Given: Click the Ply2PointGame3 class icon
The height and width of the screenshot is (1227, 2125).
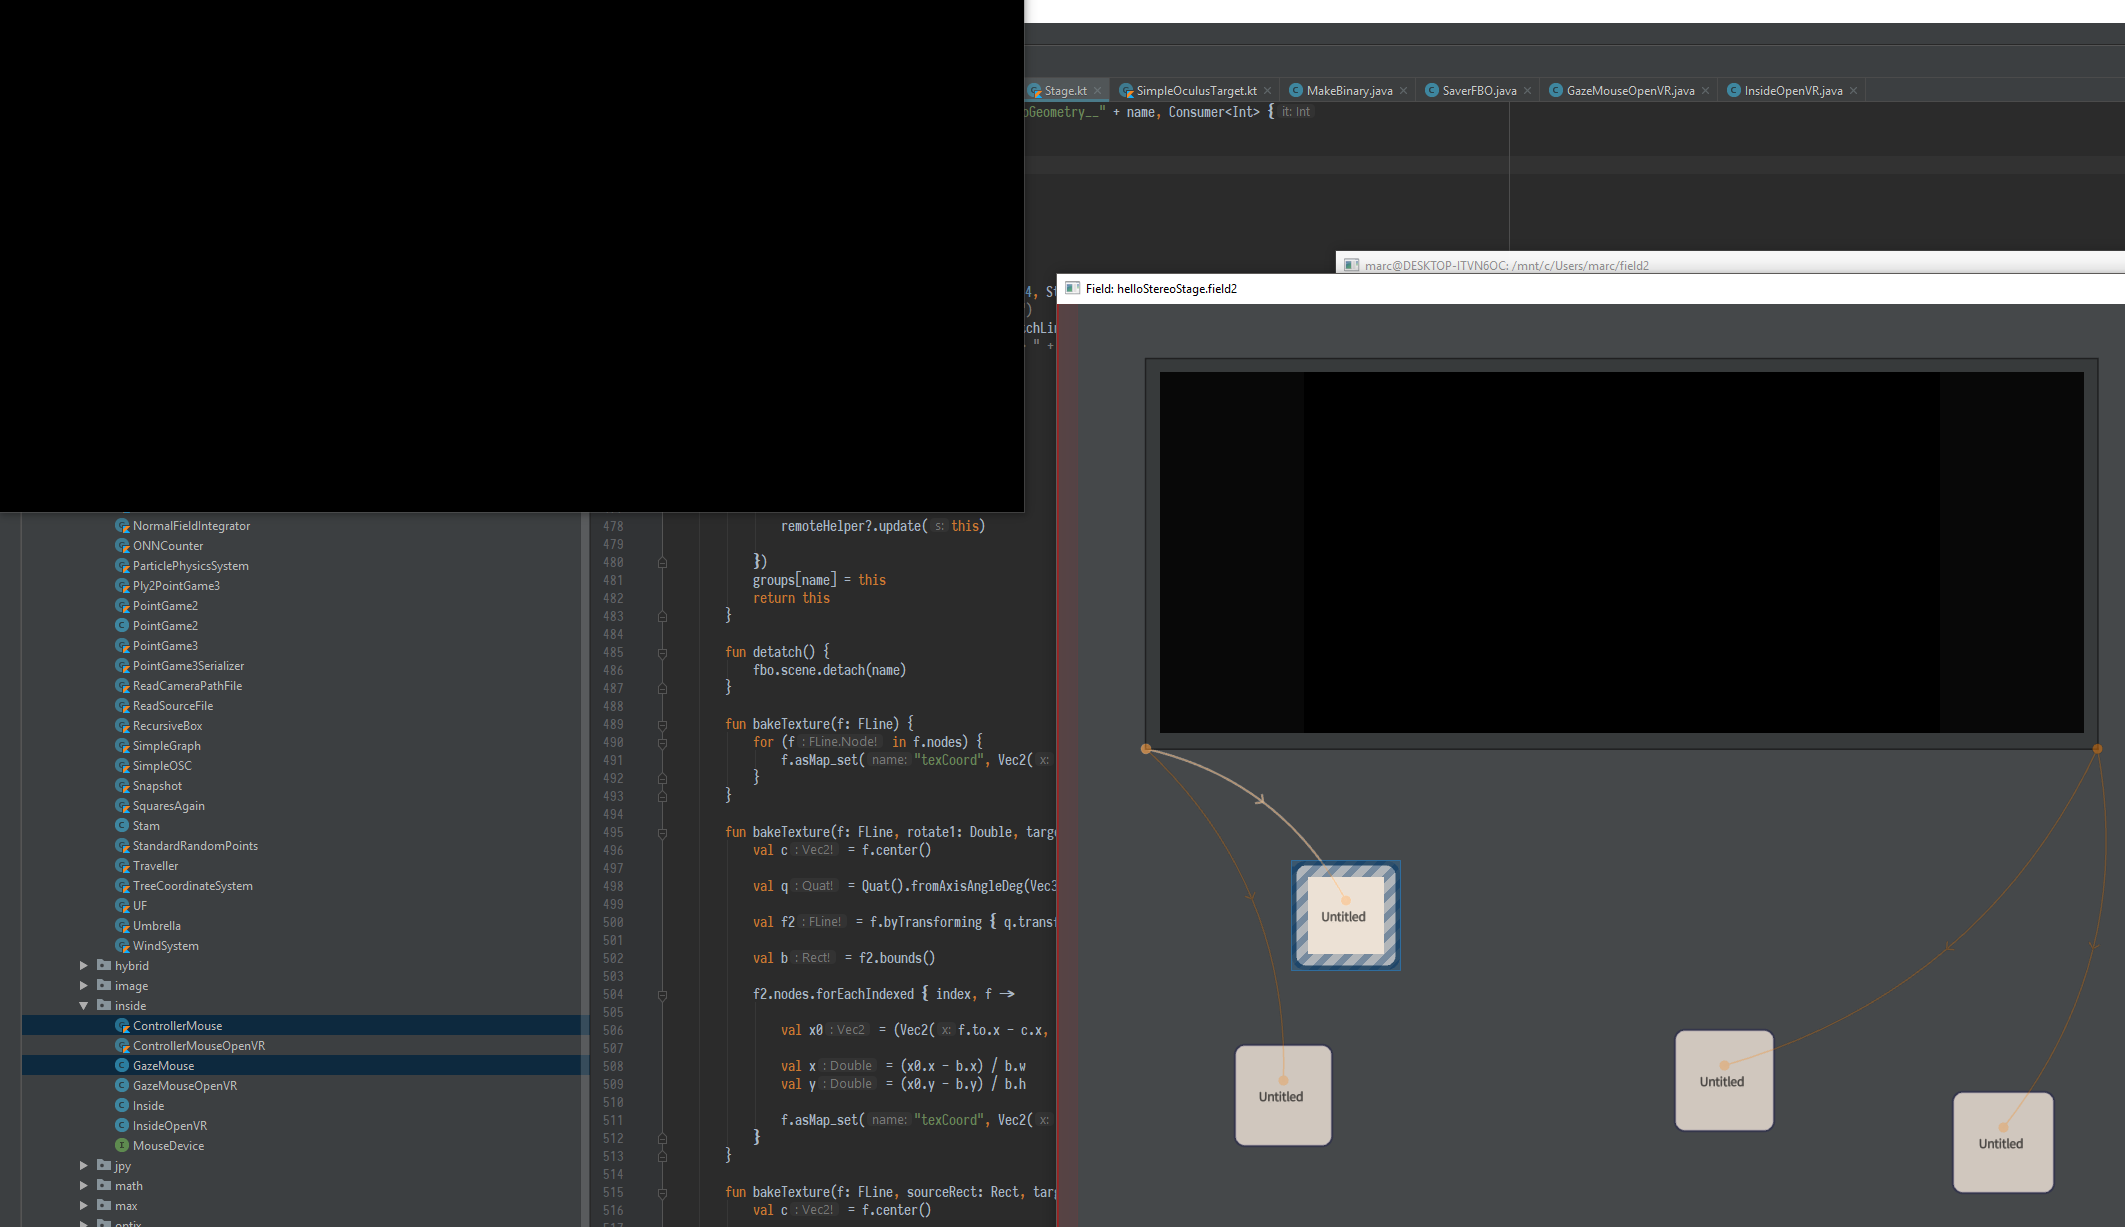Looking at the screenshot, I should [122, 586].
